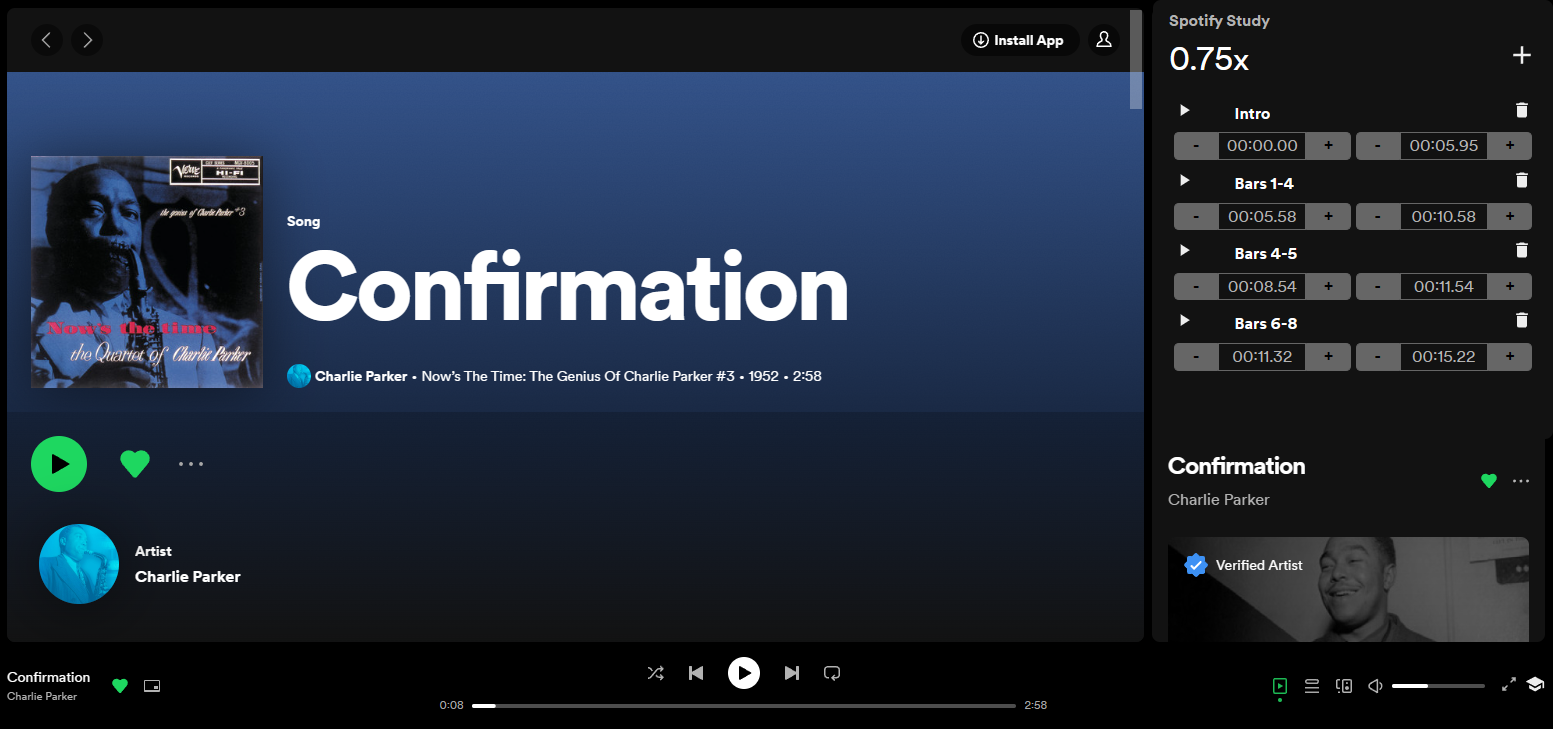Decrease the Bars 6-8 start time

(1196, 356)
